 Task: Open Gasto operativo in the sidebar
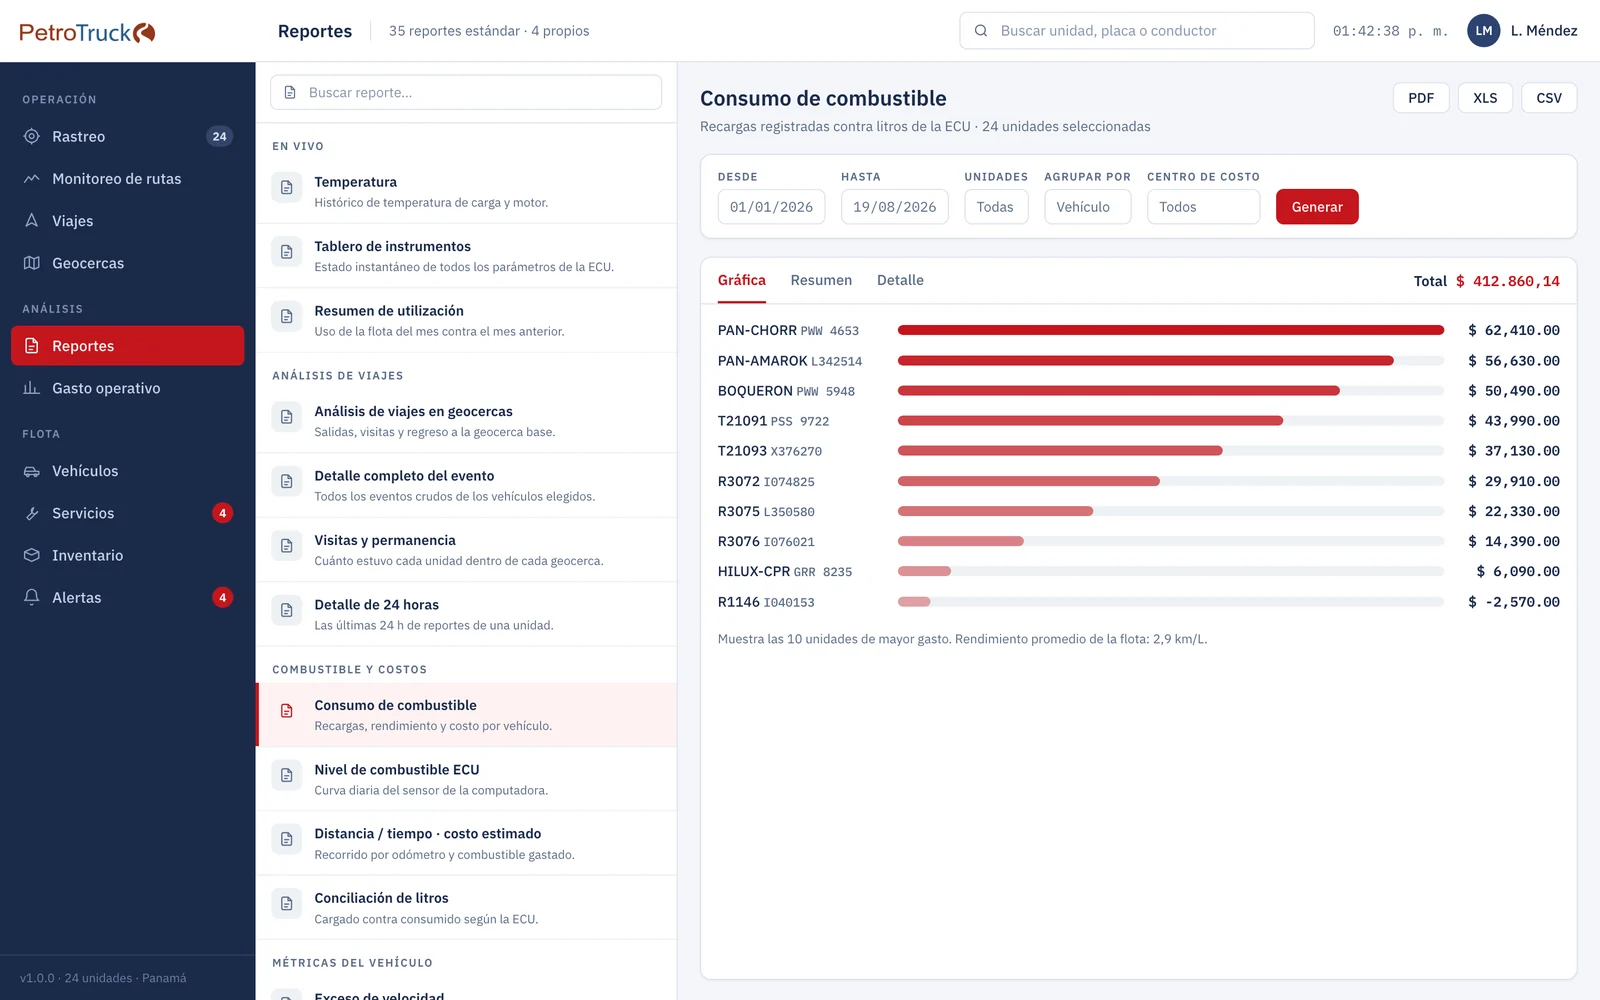tap(127, 388)
